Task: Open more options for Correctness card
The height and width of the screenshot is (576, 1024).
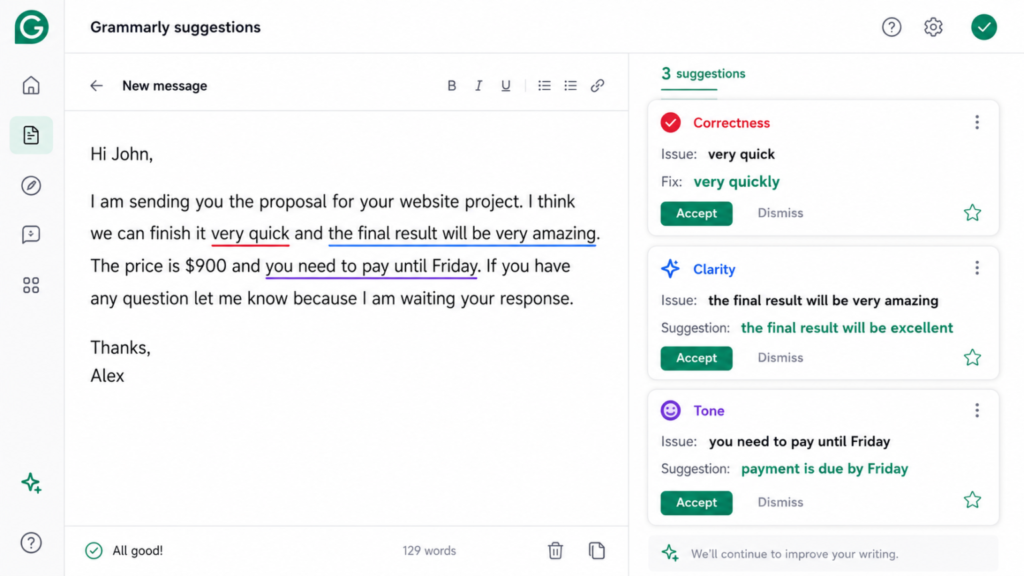Action: 977,122
